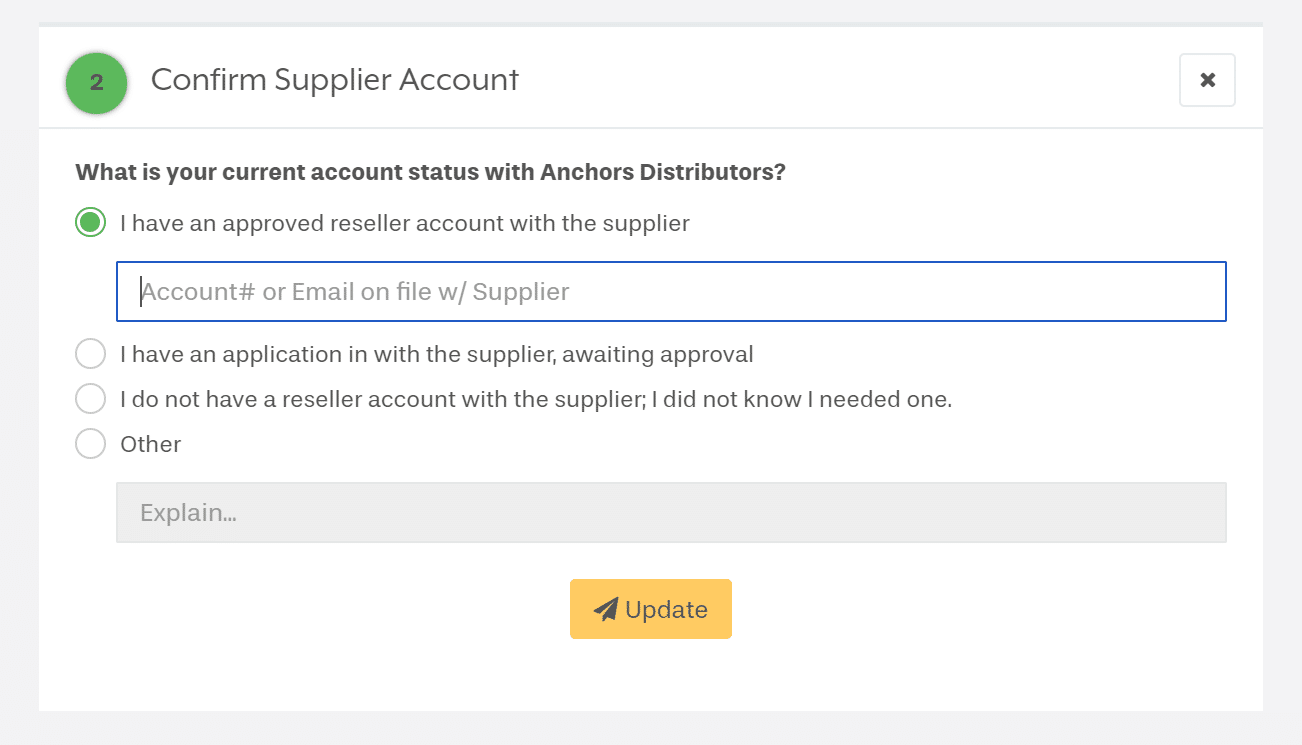
Task: Click the Confirm Supplier Account heading
Action: (x=334, y=80)
